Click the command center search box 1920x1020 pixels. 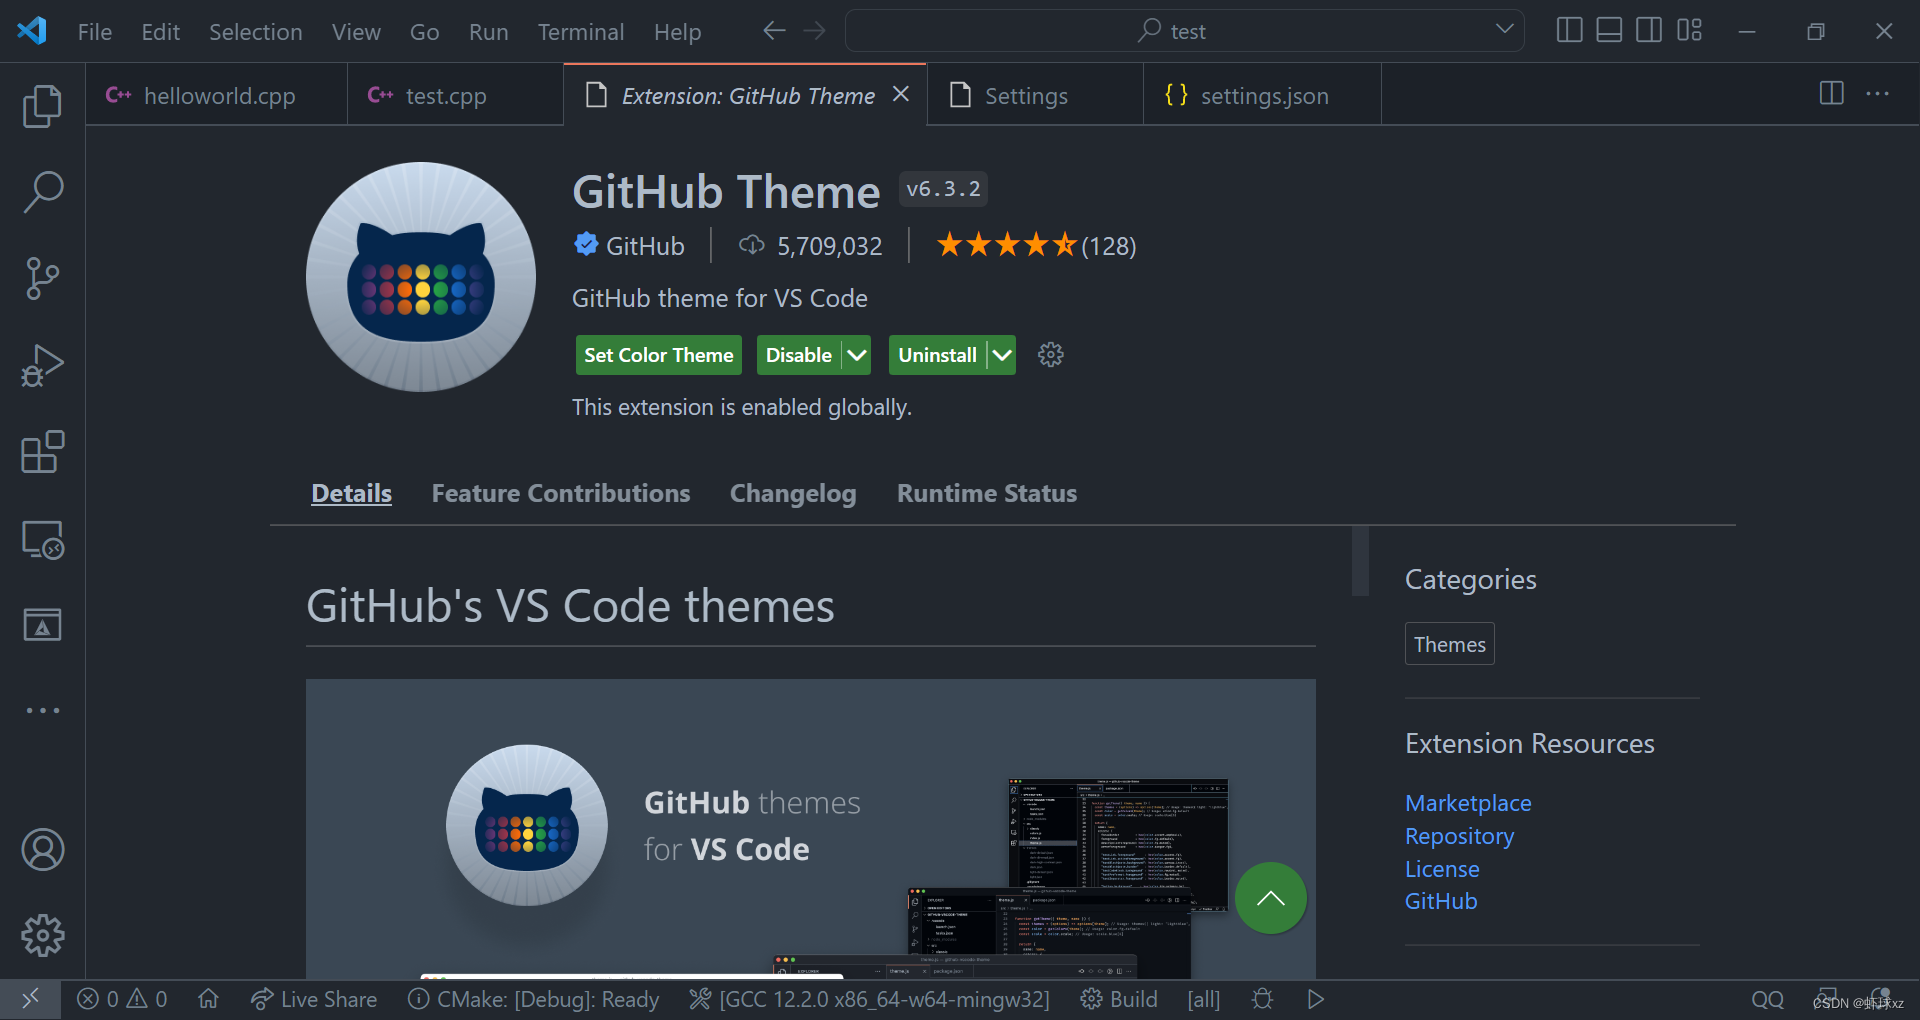[1184, 31]
